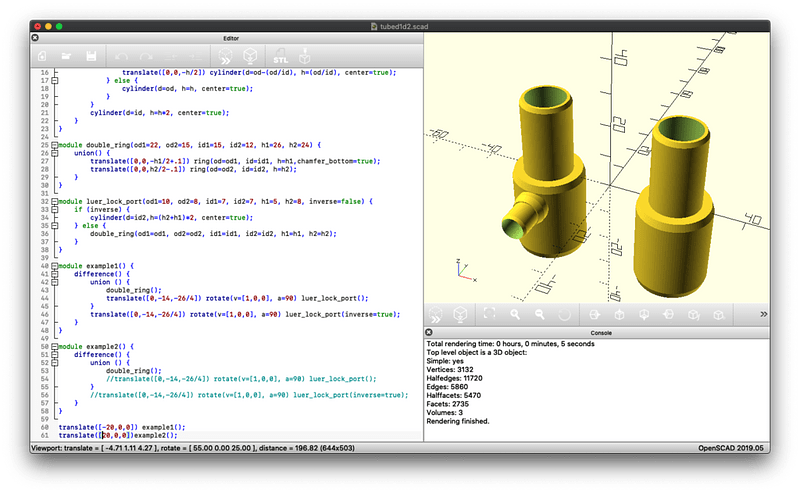Switch to the Left view cube icon
800x493 pixels.
(x=668, y=314)
